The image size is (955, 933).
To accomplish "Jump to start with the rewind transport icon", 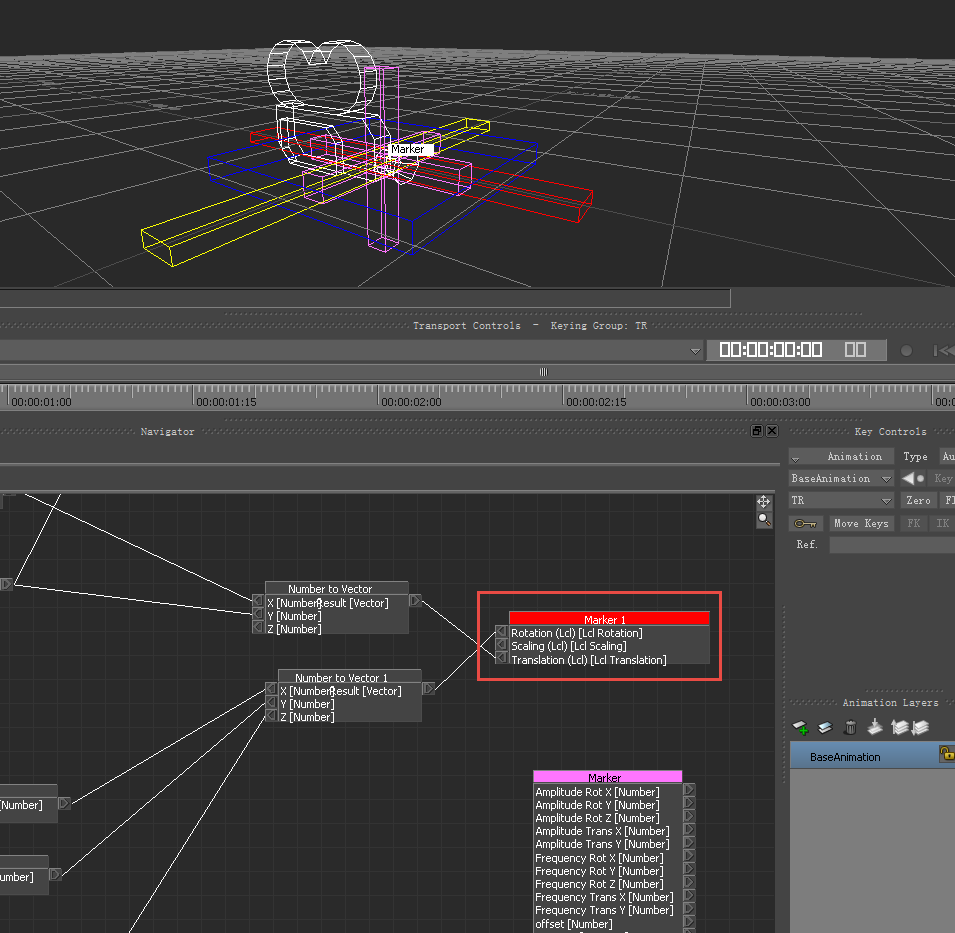I will (946, 350).
